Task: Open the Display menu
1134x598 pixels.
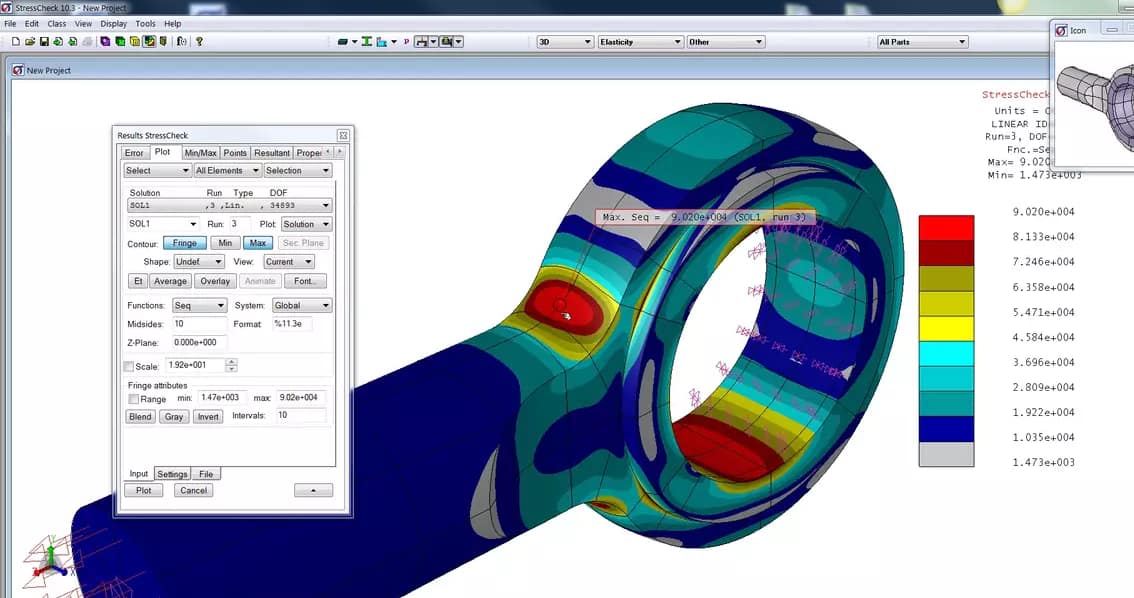Action: (113, 23)
